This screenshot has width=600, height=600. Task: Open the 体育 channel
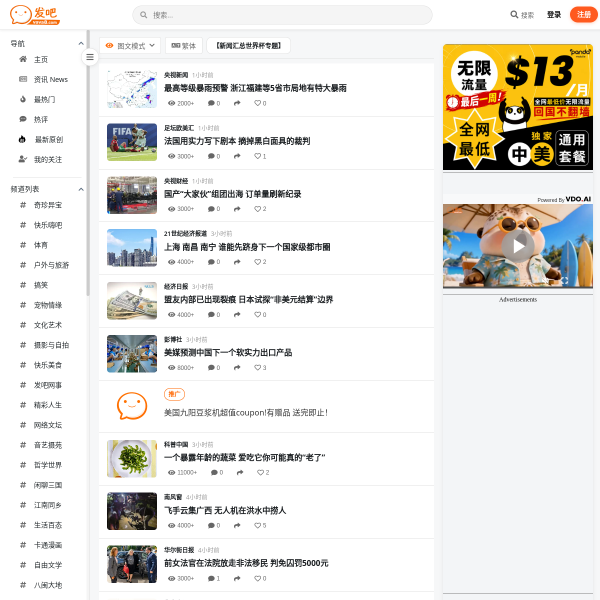[x=41, y=245]
